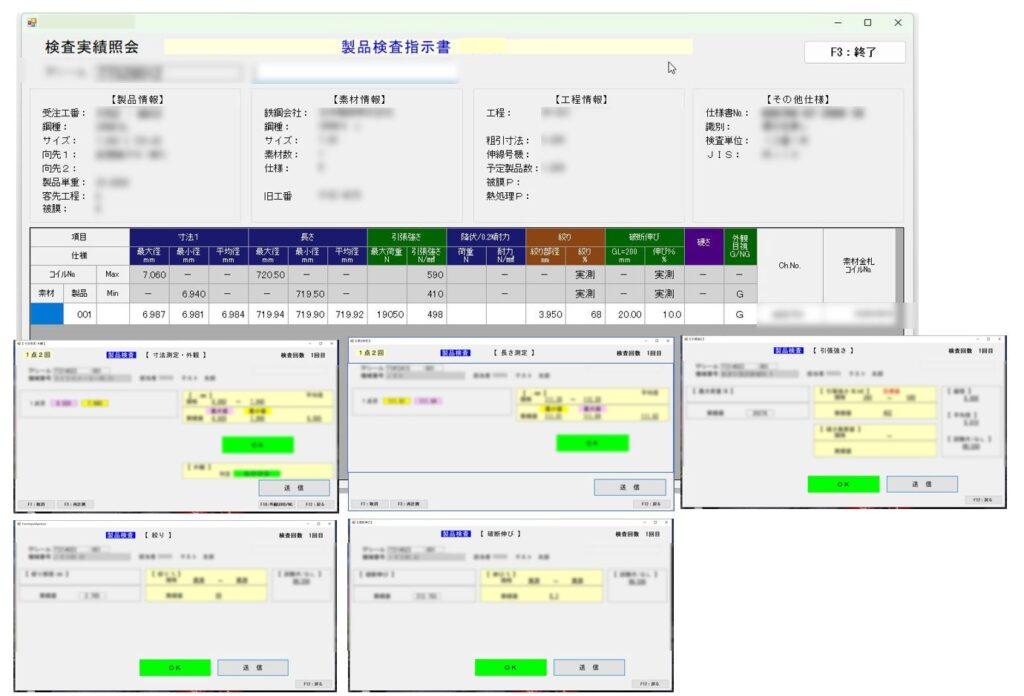Screen dimensions: 1024x696
Task: Close the 寸法測定・外観 inspection window
Action: (331, 343)
